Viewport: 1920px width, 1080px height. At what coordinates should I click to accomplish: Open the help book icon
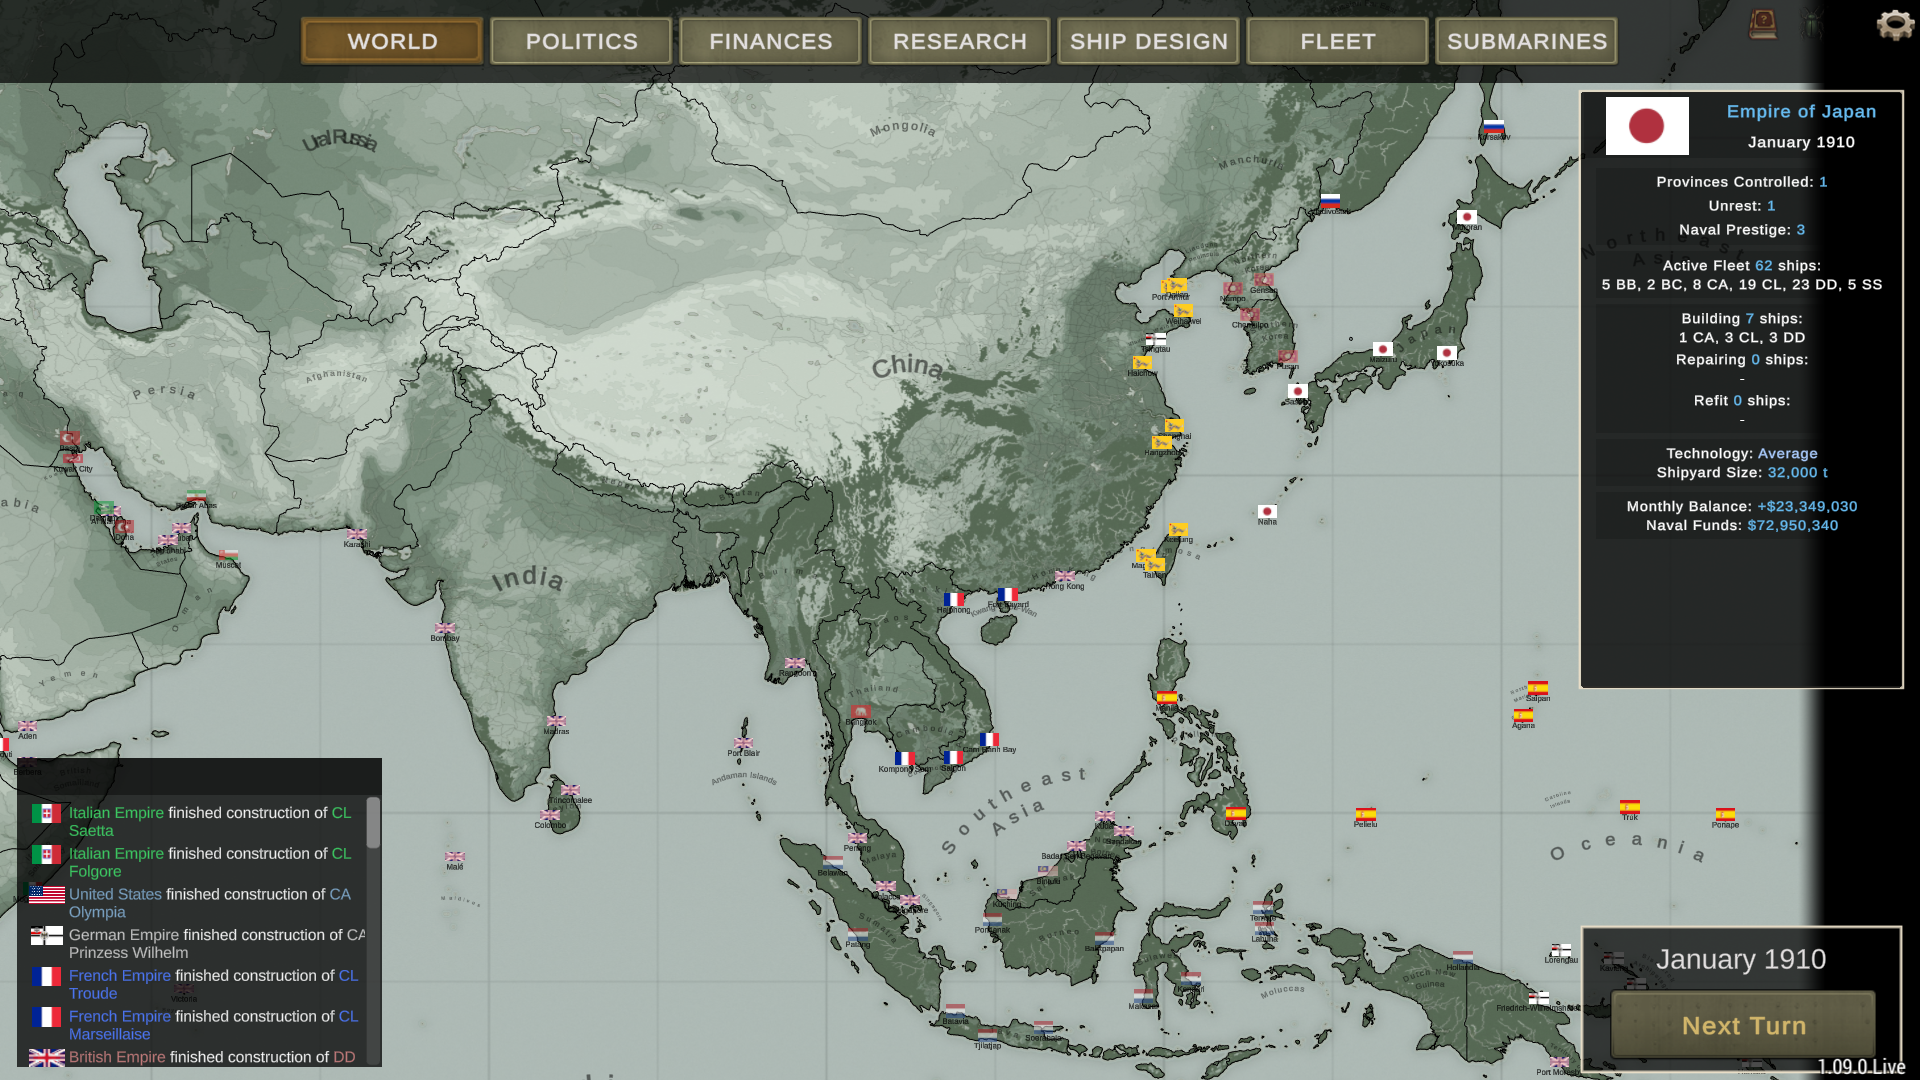(1762, 25)
